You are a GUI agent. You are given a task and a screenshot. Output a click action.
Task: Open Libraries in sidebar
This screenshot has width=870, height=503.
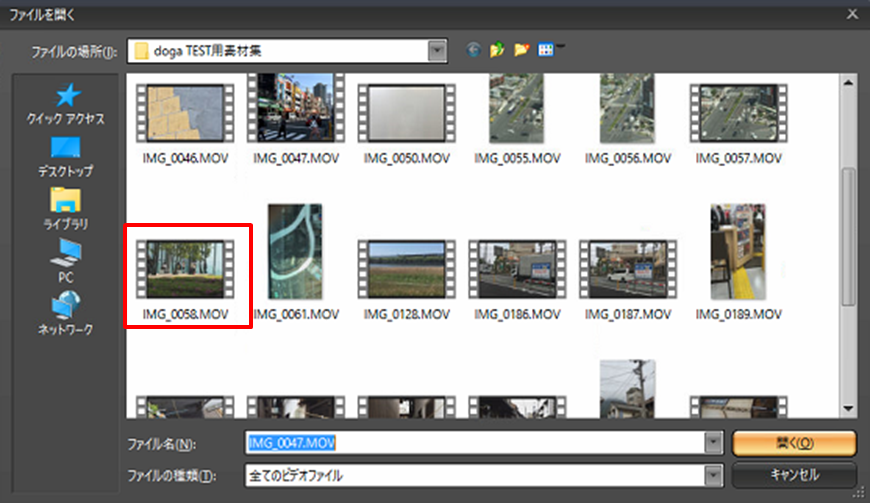[x=66, y=208]
